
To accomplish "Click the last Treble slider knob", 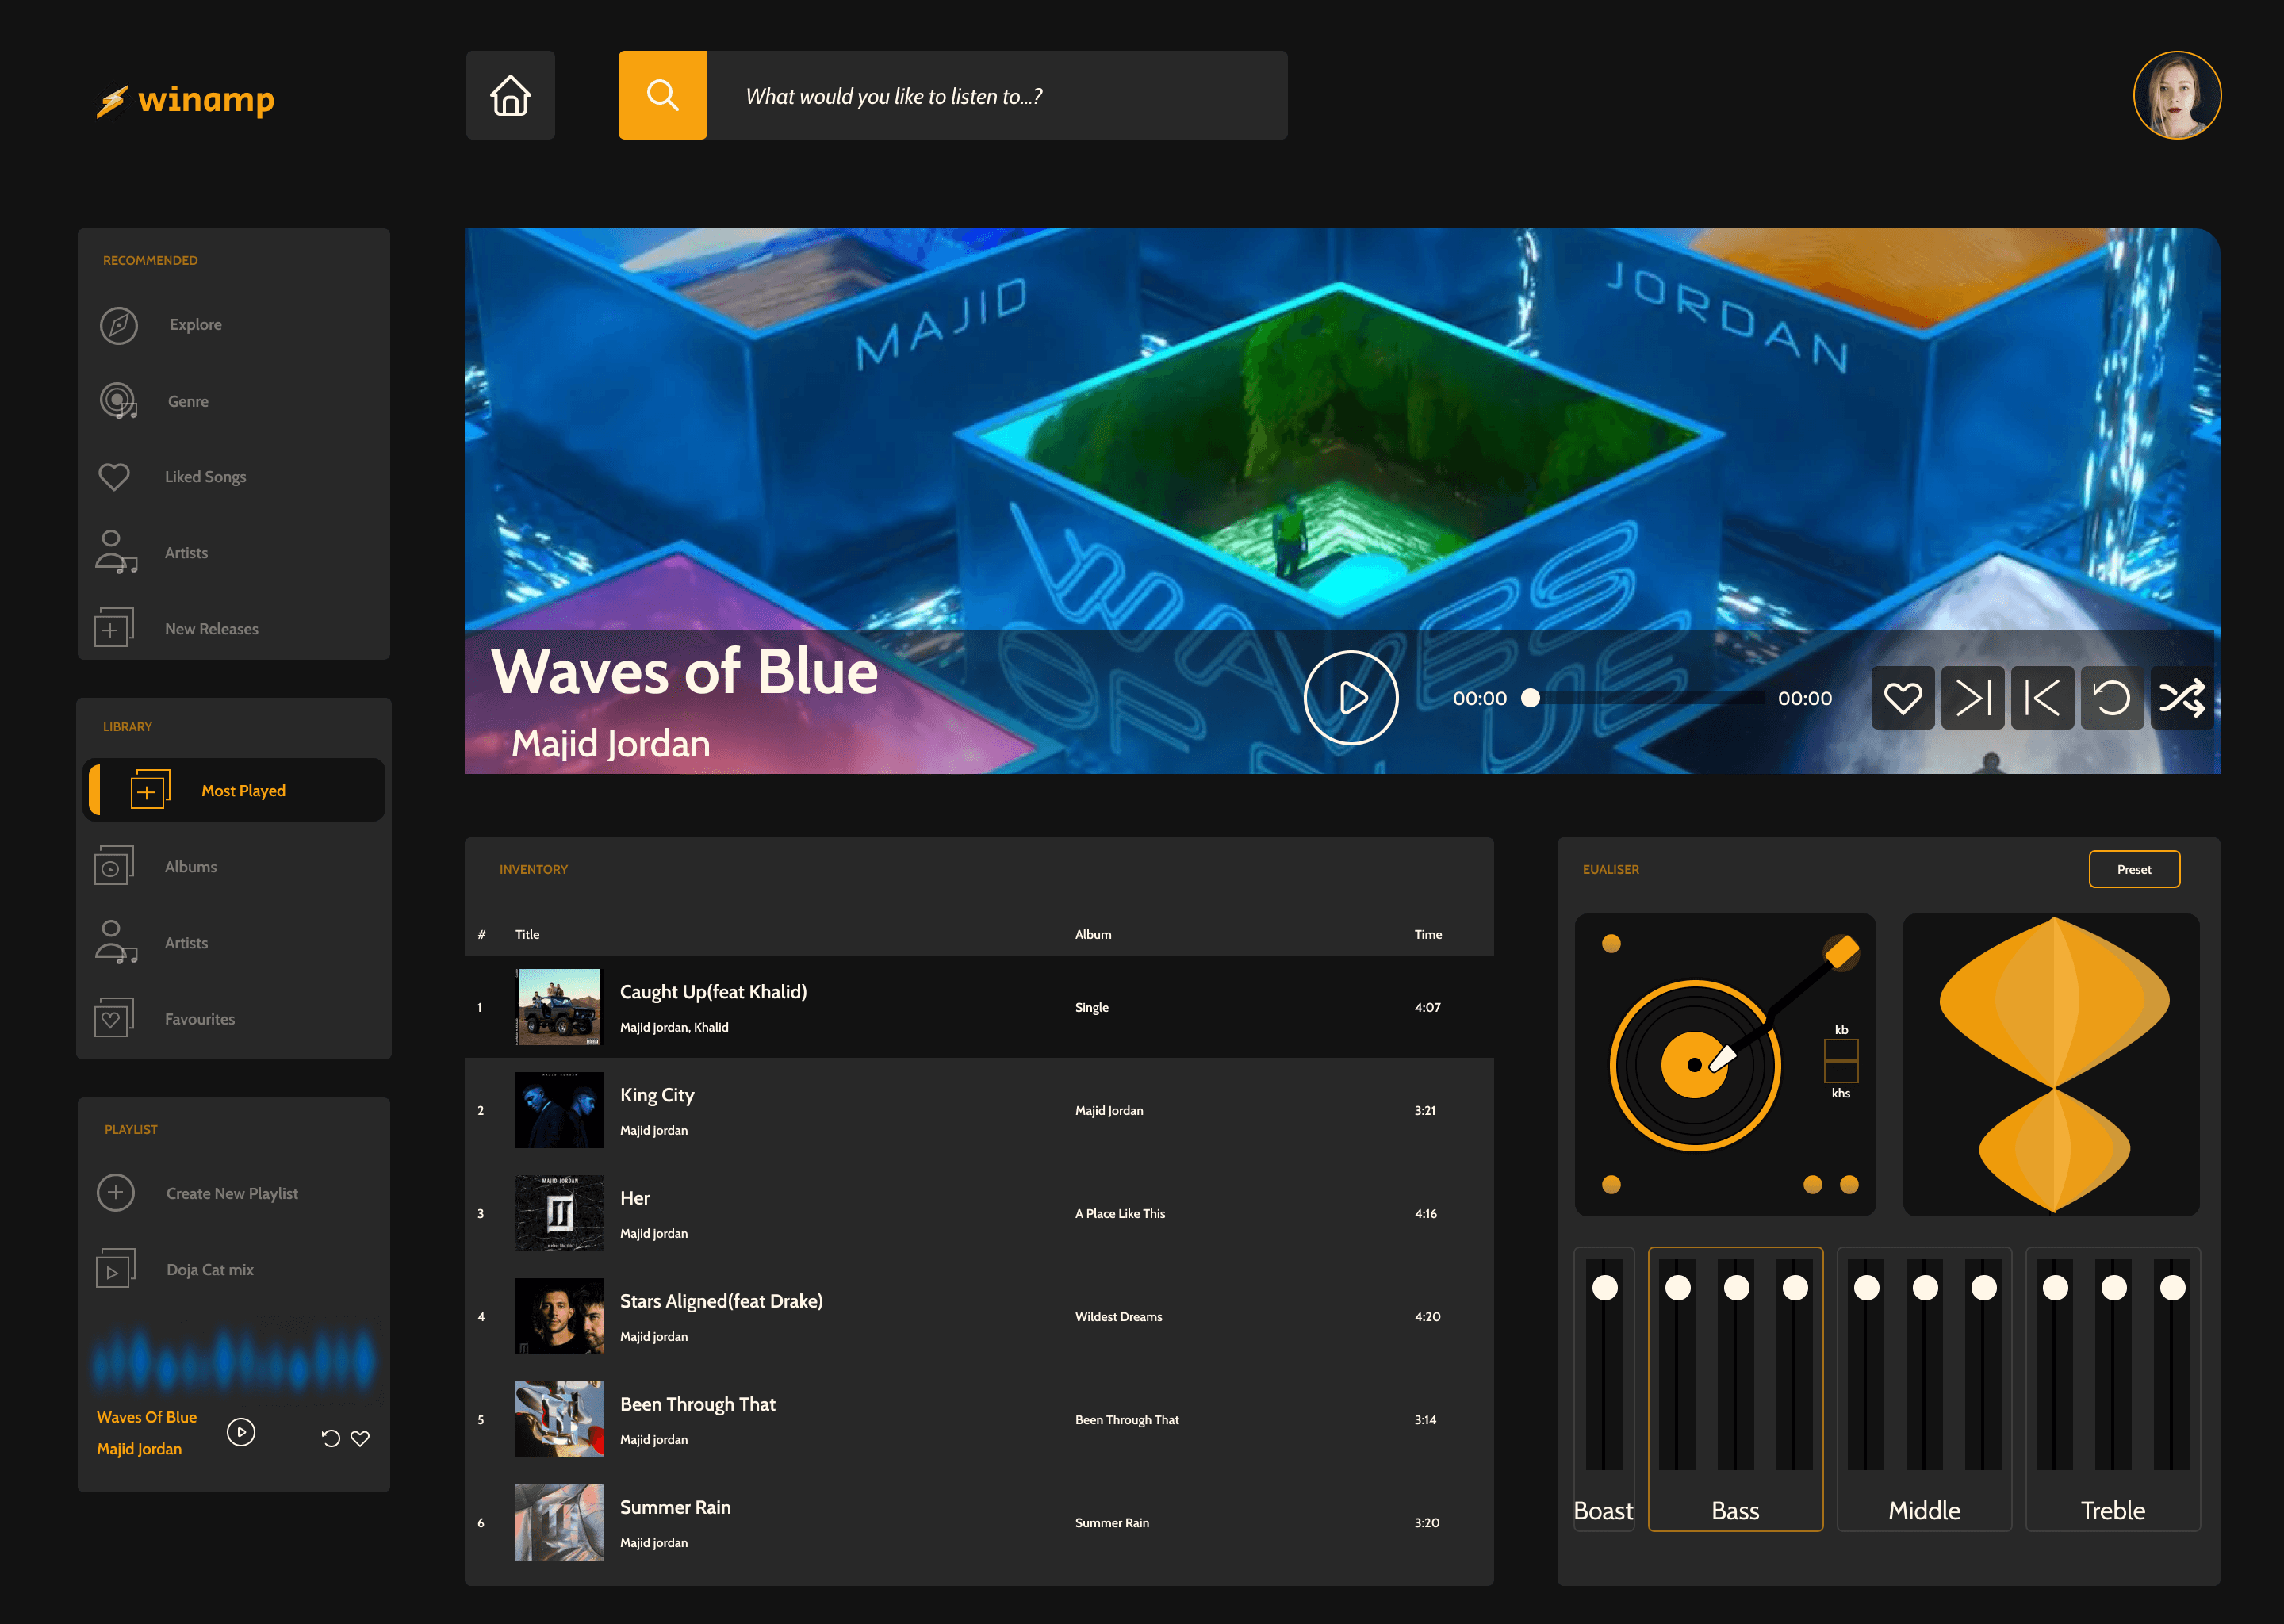I will [2173, 1288].
